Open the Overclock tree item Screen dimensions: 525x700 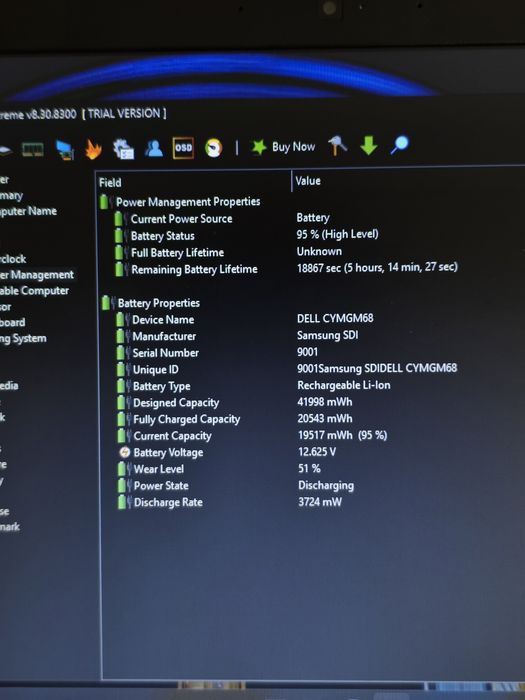13,259
